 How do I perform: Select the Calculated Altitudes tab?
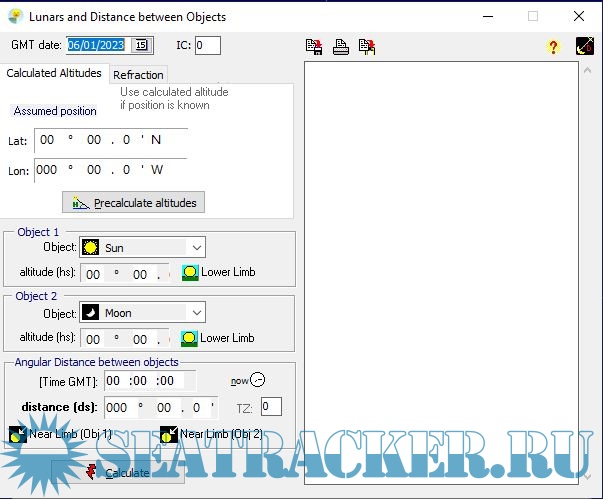53,74
